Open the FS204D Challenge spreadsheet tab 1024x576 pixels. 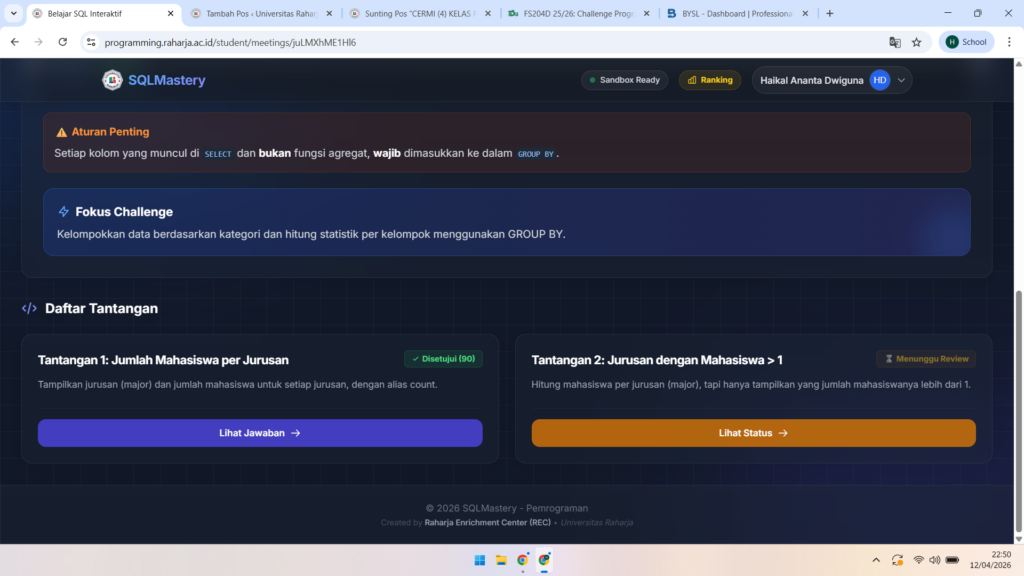point(575,14)
